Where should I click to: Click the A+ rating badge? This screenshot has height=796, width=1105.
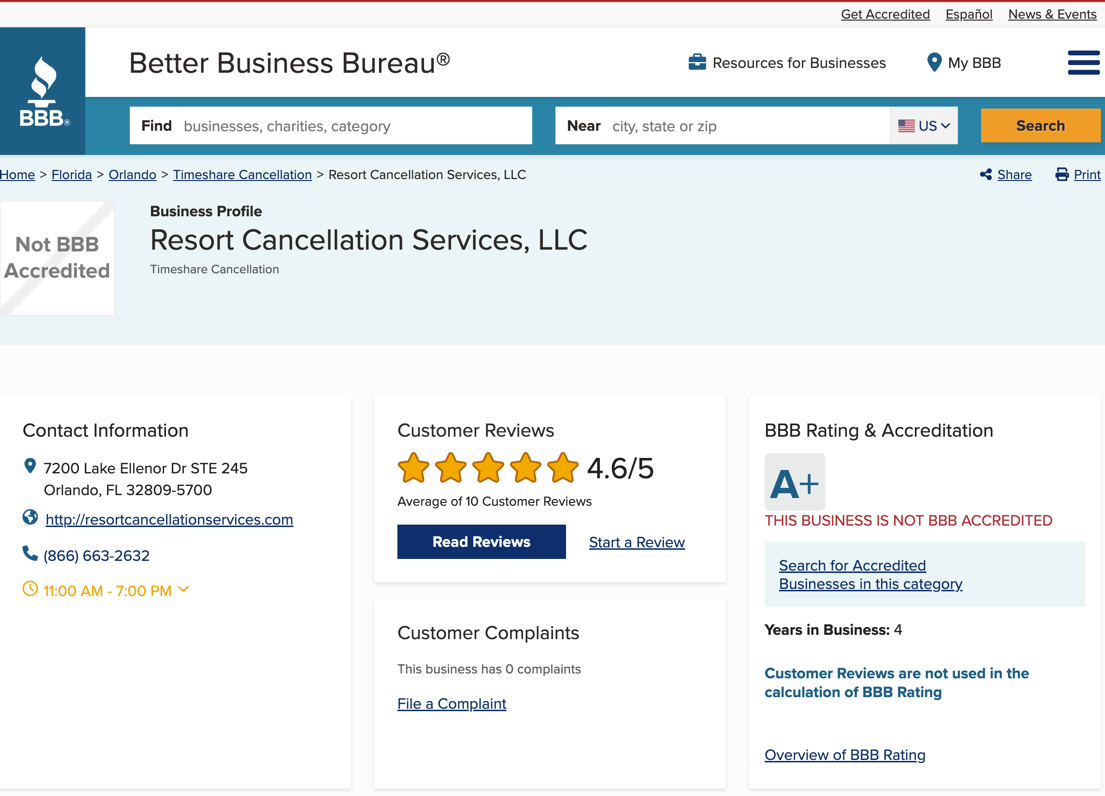795,482
